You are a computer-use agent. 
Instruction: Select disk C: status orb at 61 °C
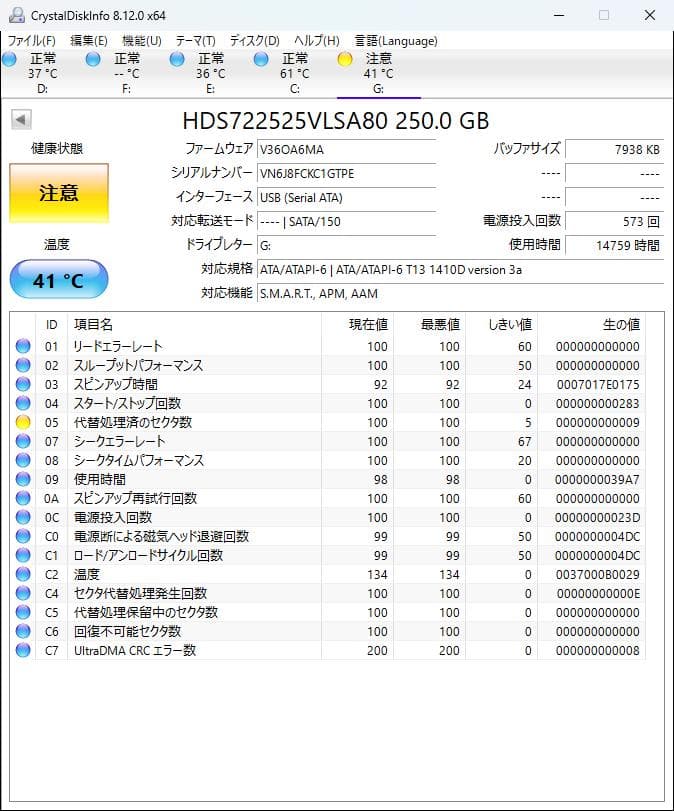(x=261, y=59)
